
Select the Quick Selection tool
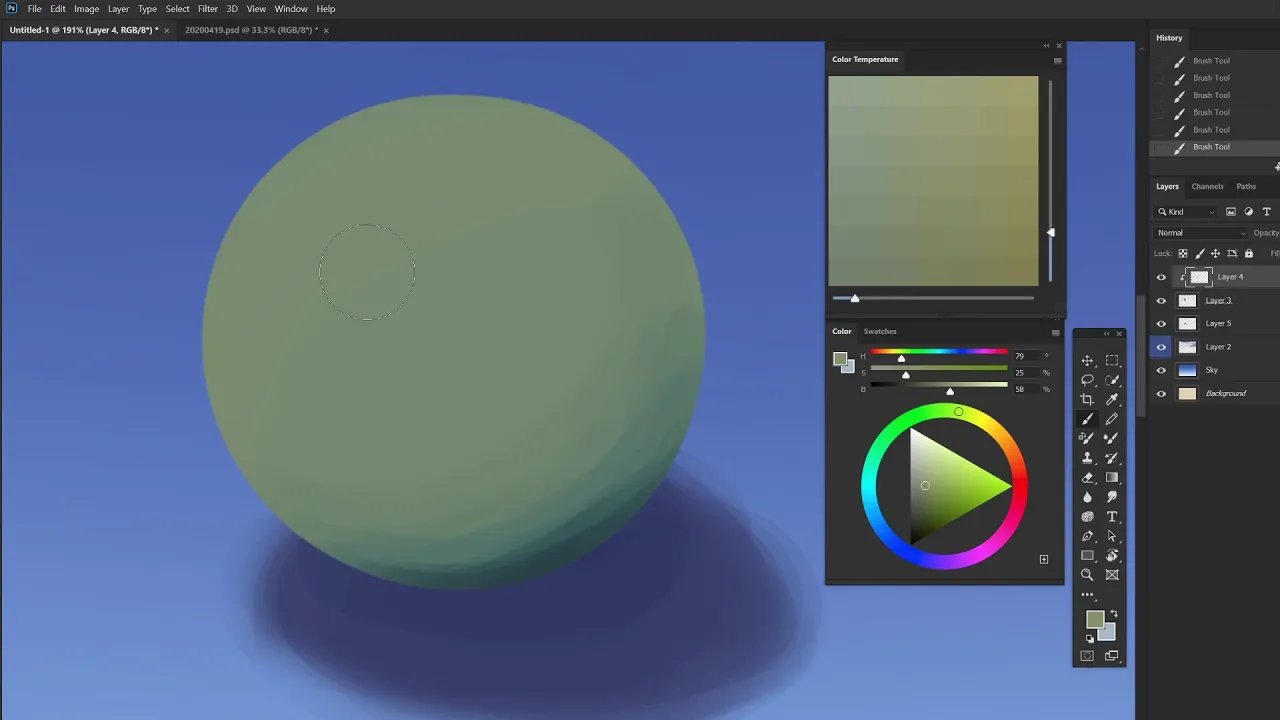[x=1112, y=380]
